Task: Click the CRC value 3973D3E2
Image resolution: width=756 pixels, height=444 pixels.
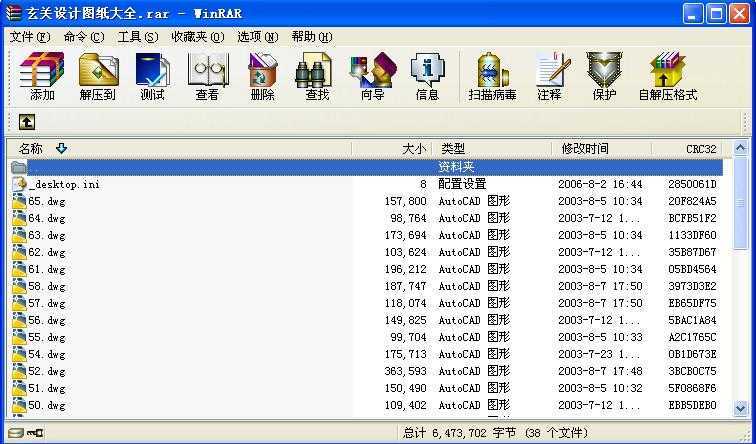Action: 692,286
